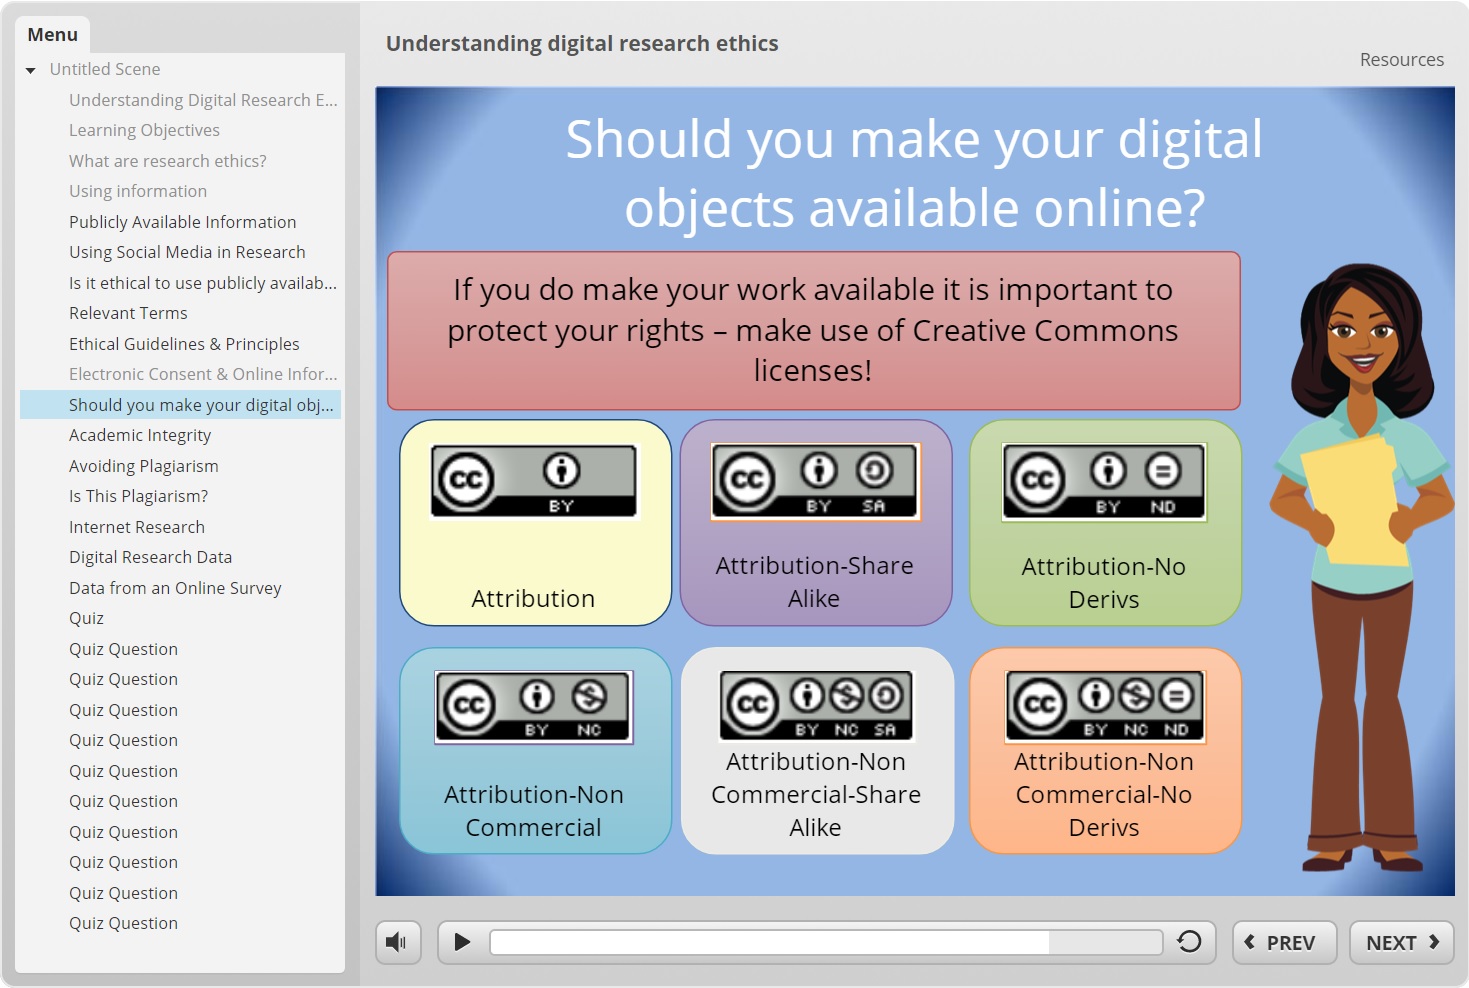Click the 'Attribution-Share Alike' label in purple card
This screenshot has width=1469, height=988.
pos(814,582)
